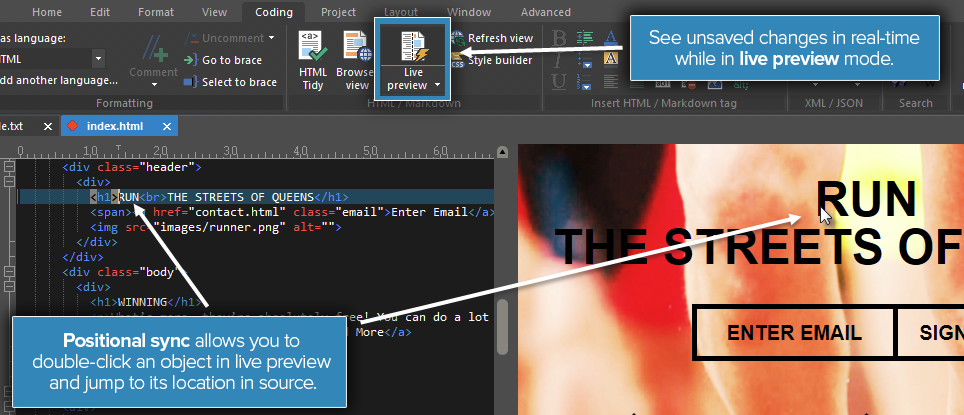This screenshot has height=415, width=964.
Task: Collapse the div fold under the header line
Action: coord(9,181)
